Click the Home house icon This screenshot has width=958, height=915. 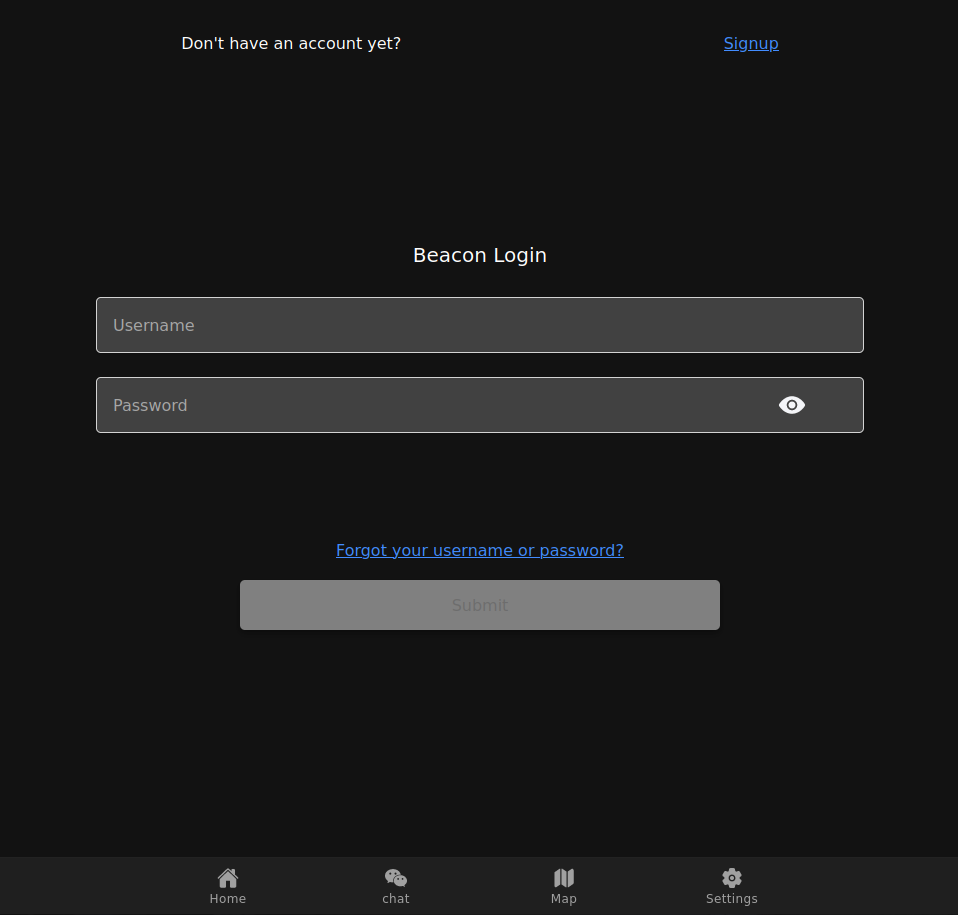click(x=228, y=878)
